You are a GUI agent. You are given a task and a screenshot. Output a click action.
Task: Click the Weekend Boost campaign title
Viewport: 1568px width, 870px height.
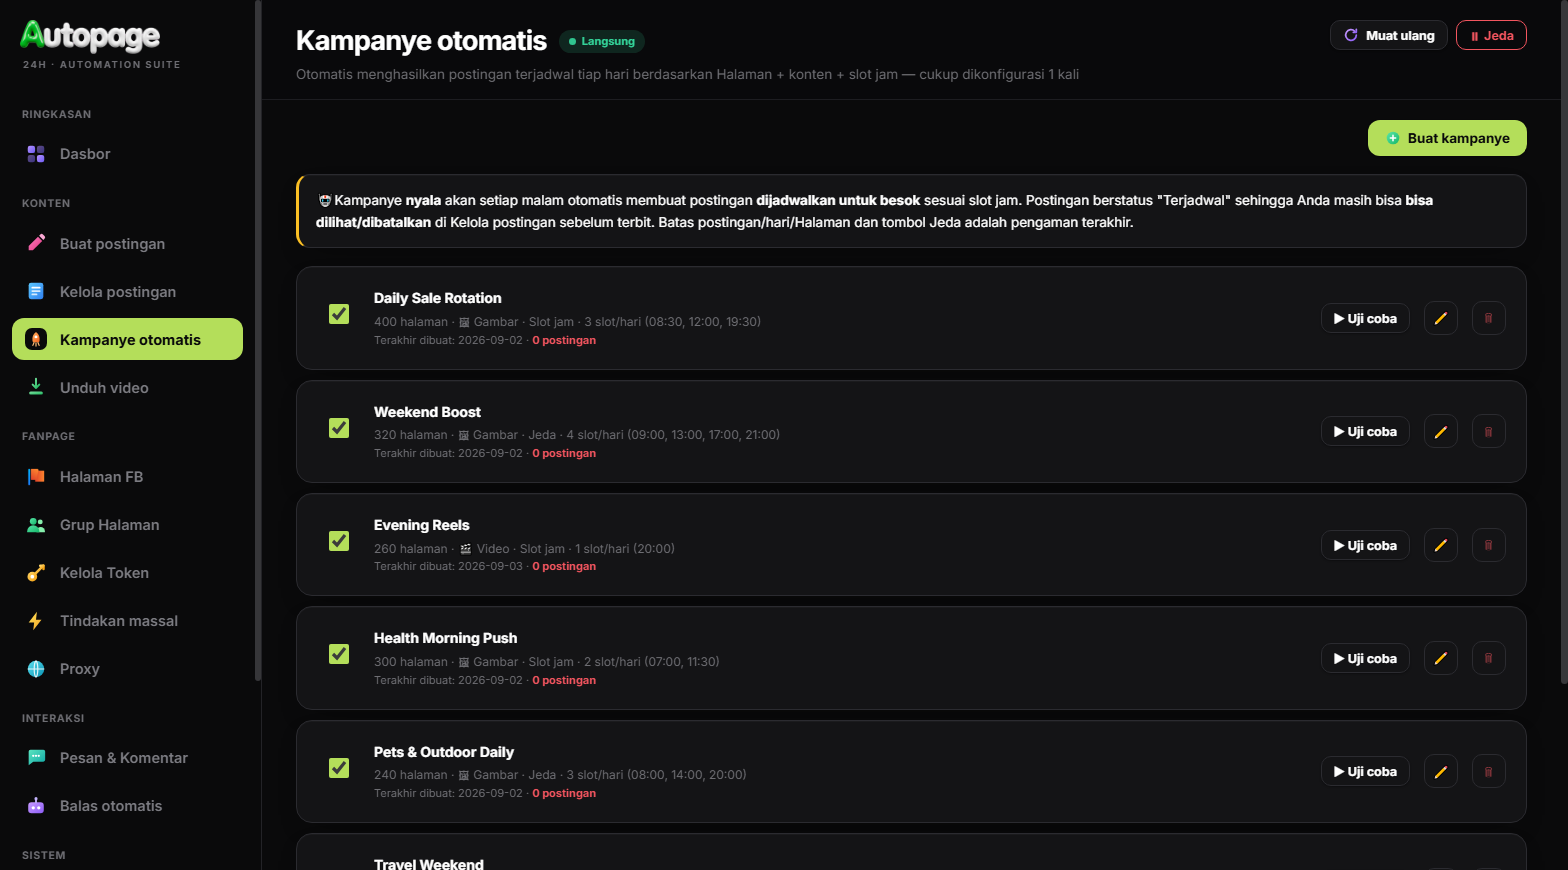(427, 412)
